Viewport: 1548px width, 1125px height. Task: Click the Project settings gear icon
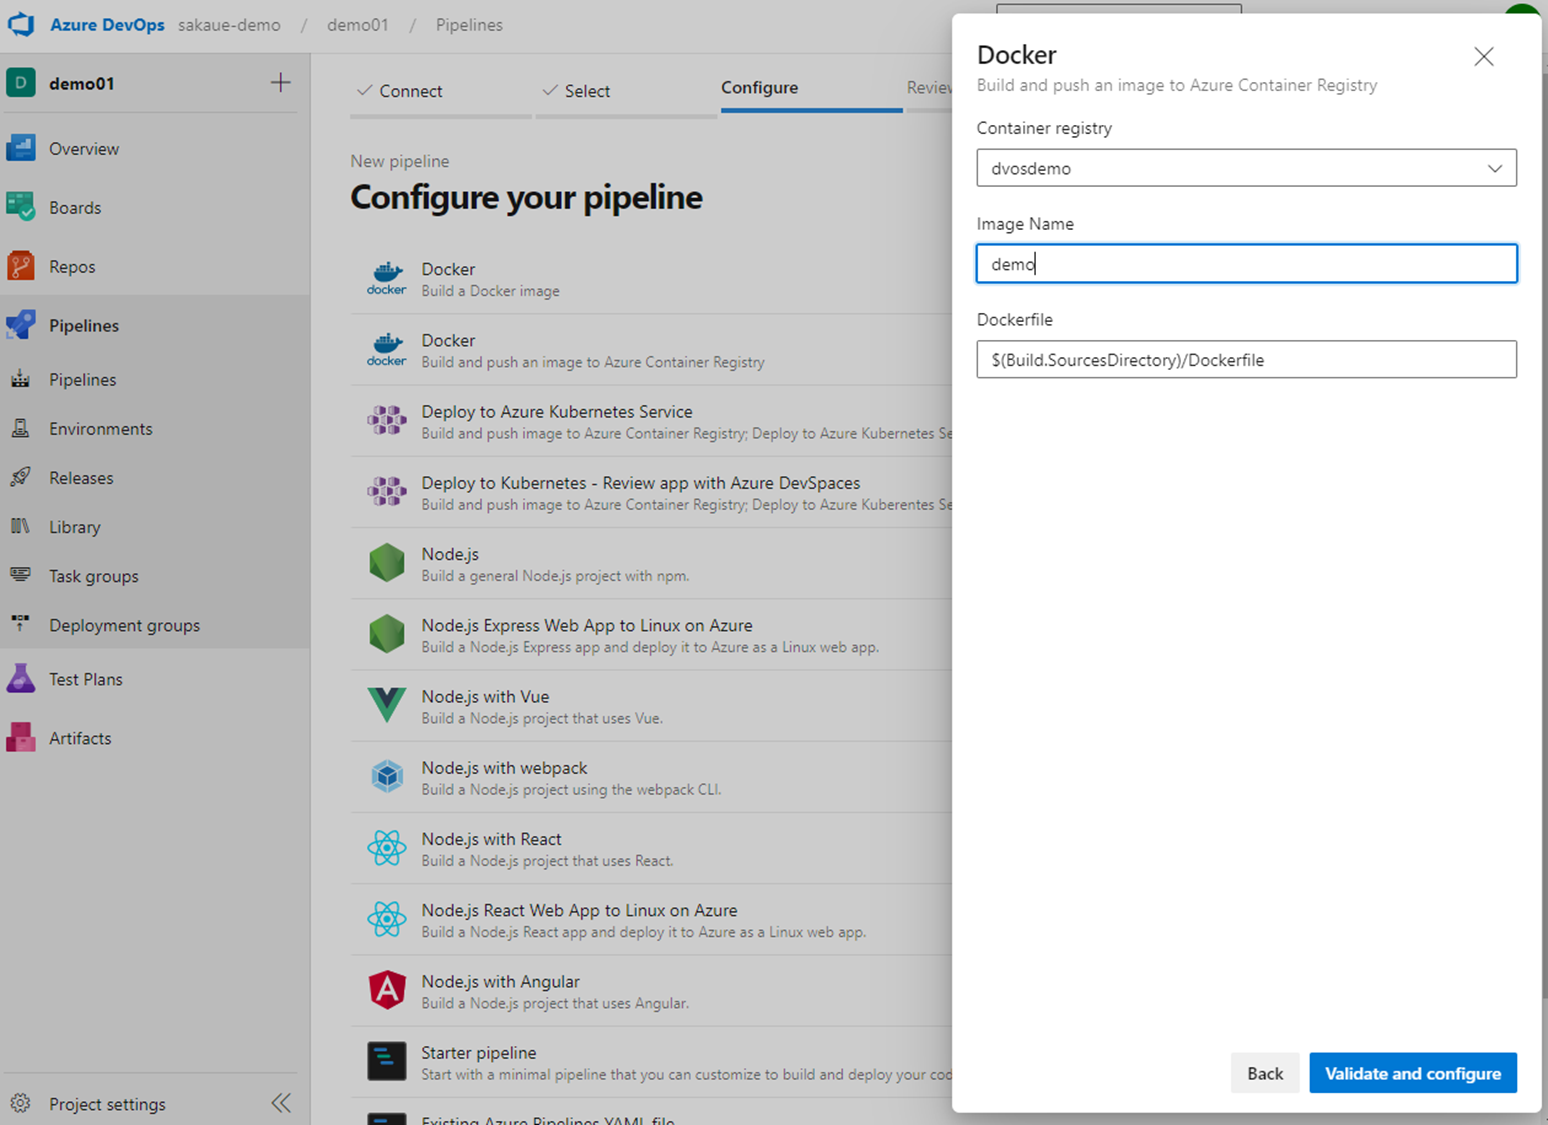(x=20, y=1103)
